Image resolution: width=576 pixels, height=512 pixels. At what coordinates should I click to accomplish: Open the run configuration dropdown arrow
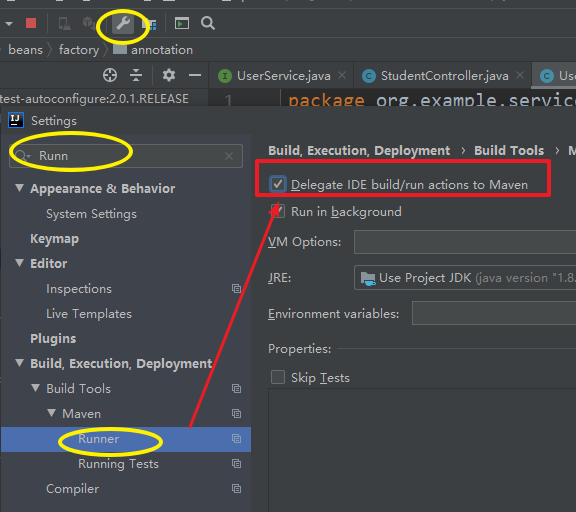click(9, 24)
